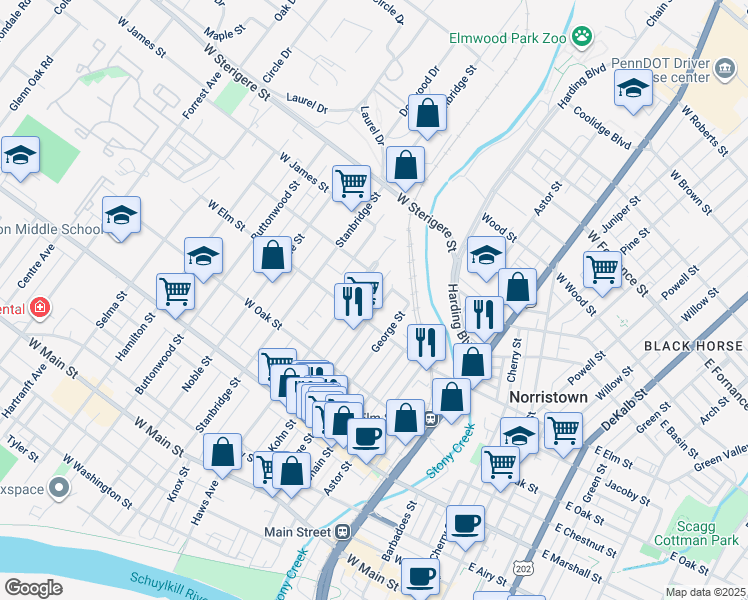This screenshot has height=600, width=748.
Task: Click the DeKalb St label
Action: tap(624, 410)
